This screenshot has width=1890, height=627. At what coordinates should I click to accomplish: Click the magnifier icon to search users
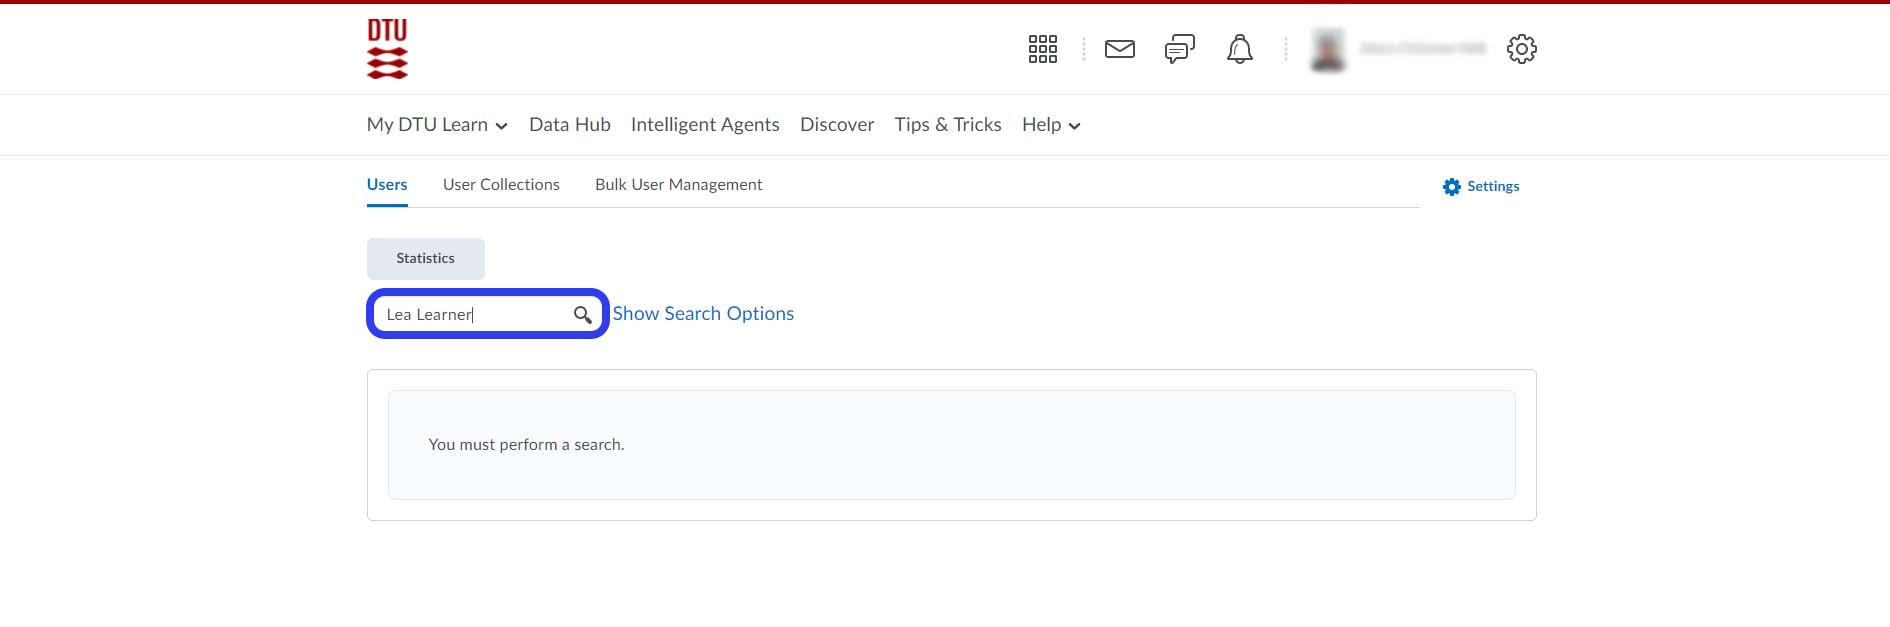coord(582,315)
